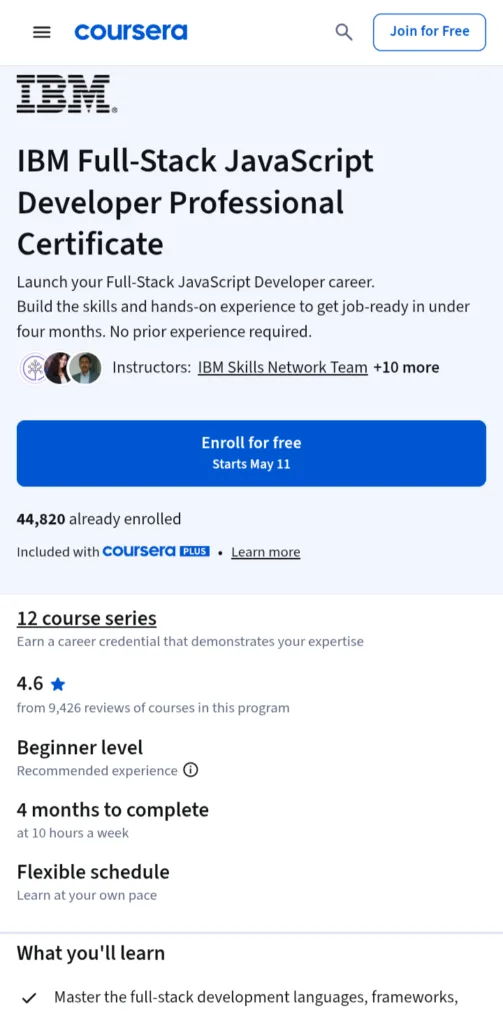Open the Coursera home logo

(x=131, y=31)
